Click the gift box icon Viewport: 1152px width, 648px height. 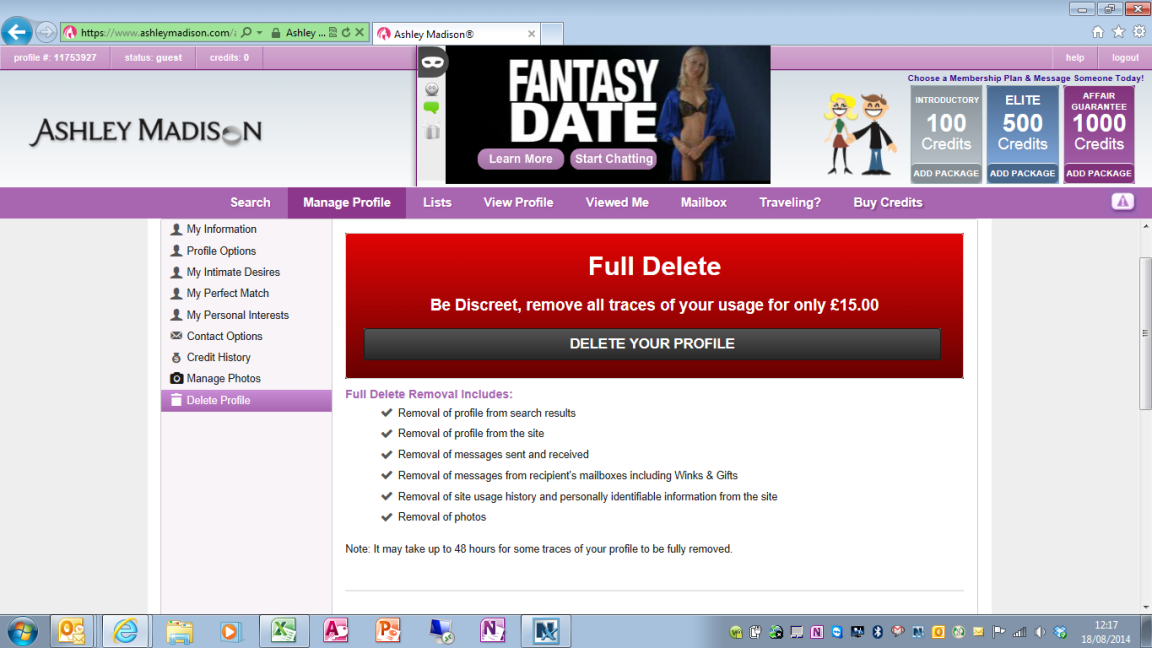pyautogui.click(x=432, y=131)
